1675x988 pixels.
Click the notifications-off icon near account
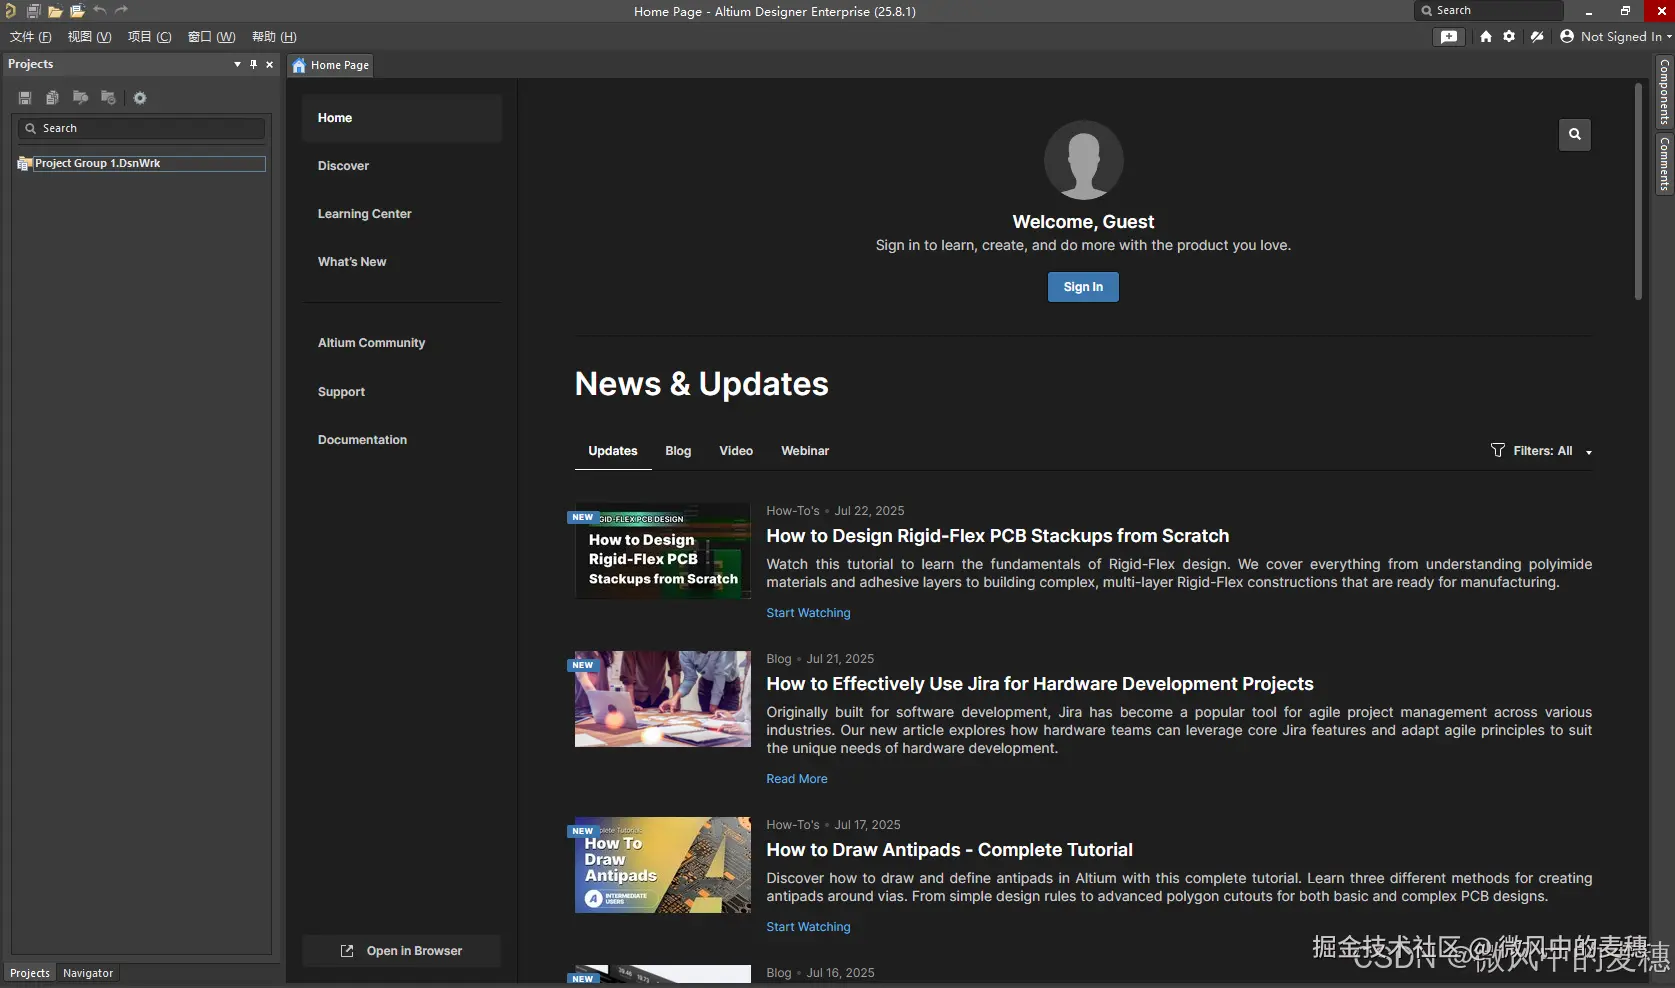click(x=1537, y=37)
